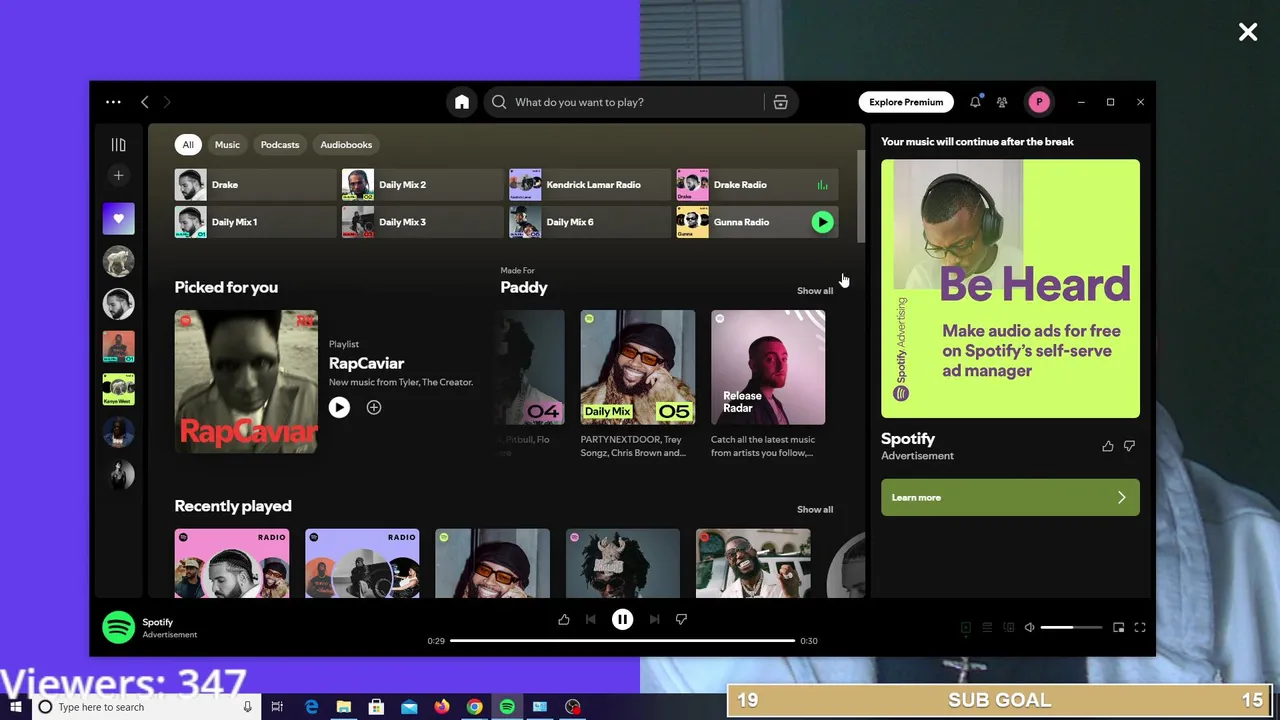Open the three-dots app menu
Image resolution: width=1280 pixels, height=720 pixels.
(x=113, y=102)
